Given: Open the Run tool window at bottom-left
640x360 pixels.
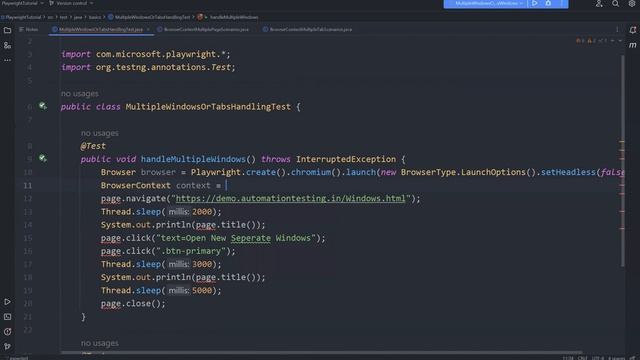Looking at the screenshot, I should point(7,302).
